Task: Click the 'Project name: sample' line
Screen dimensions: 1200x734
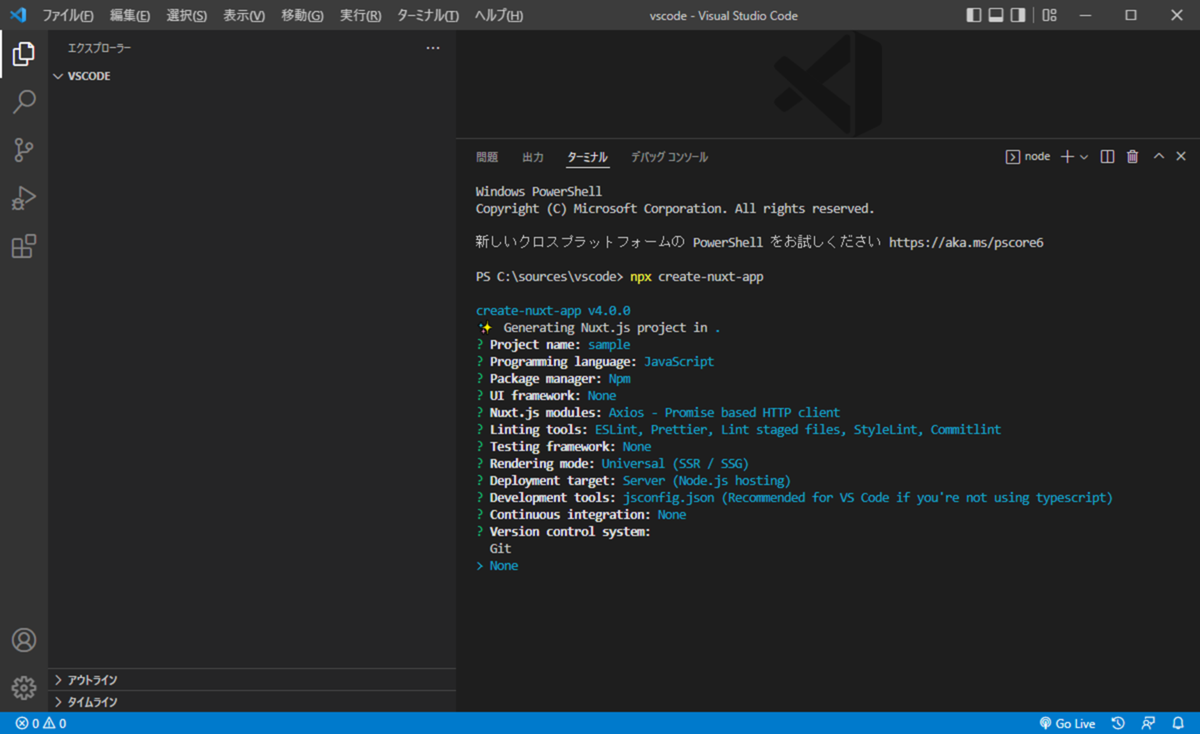Action: tap(553, 345)
